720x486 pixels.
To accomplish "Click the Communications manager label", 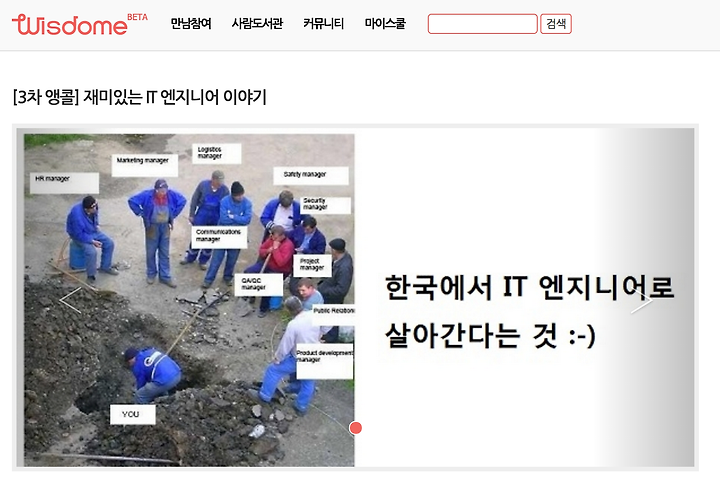I will (219, 237).
